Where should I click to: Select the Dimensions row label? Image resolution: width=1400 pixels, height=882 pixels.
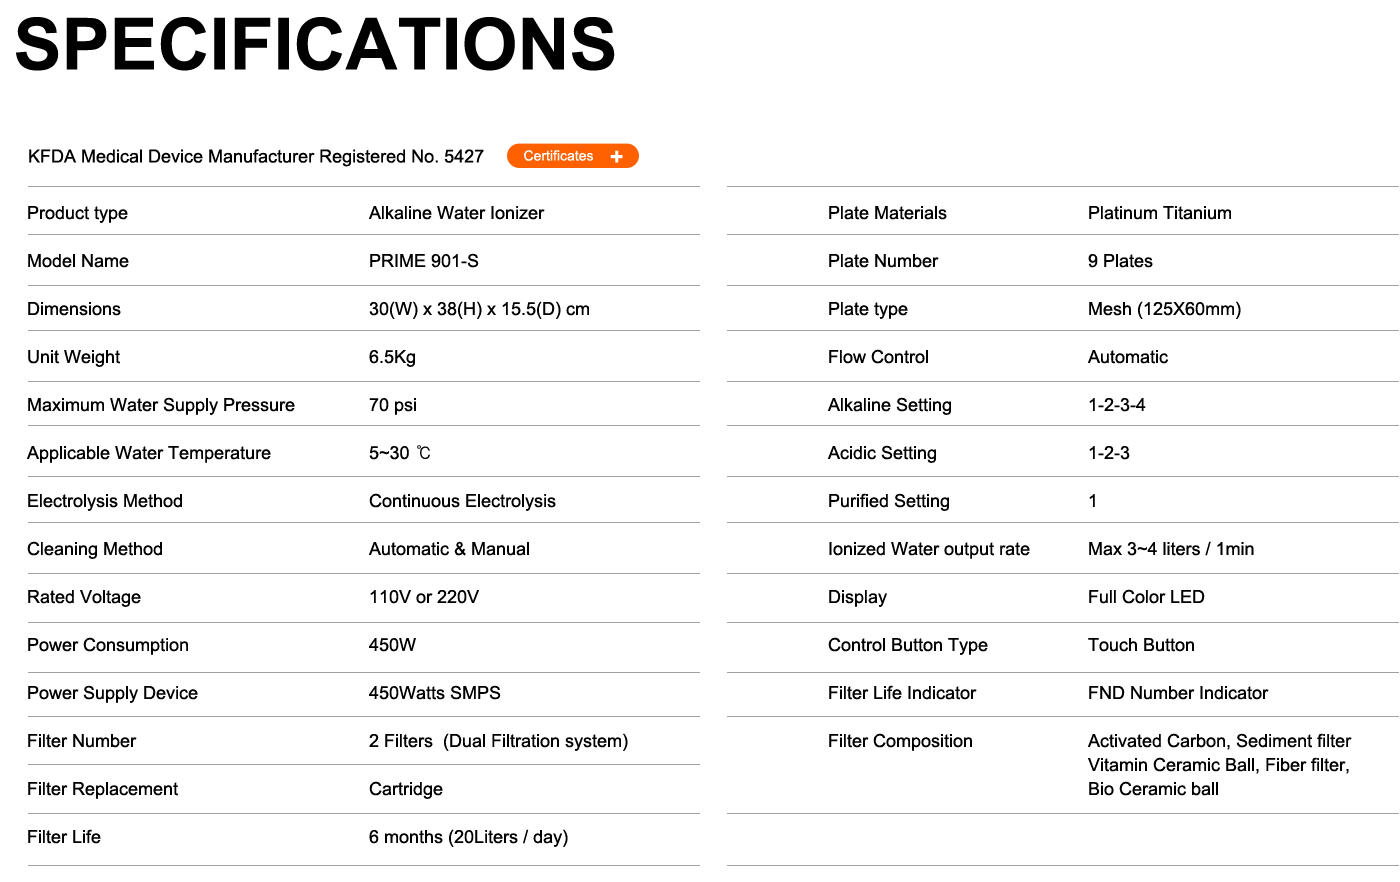coord(74,309)
